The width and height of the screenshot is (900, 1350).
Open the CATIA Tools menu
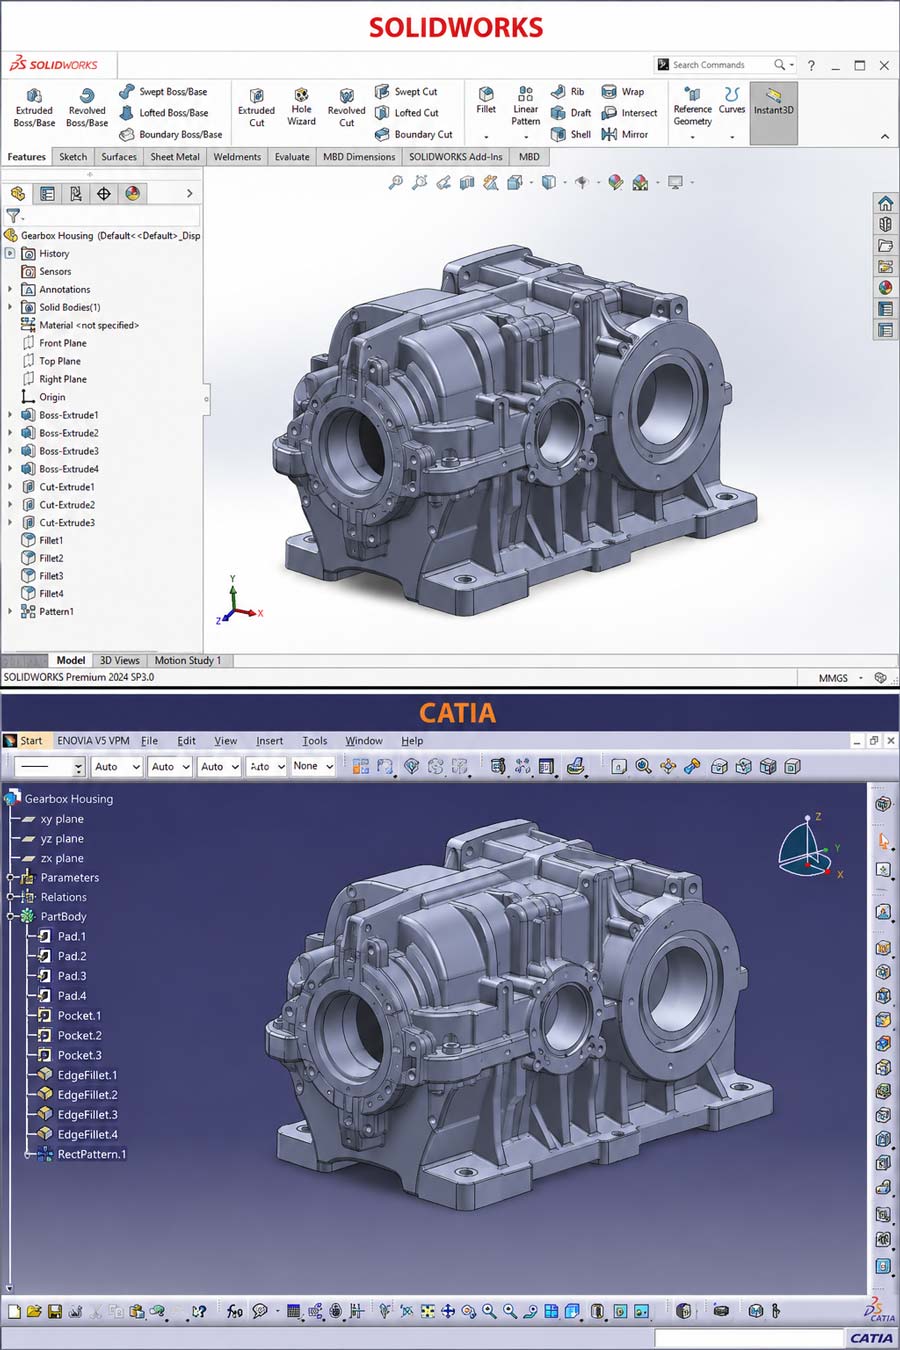[315, 741]
